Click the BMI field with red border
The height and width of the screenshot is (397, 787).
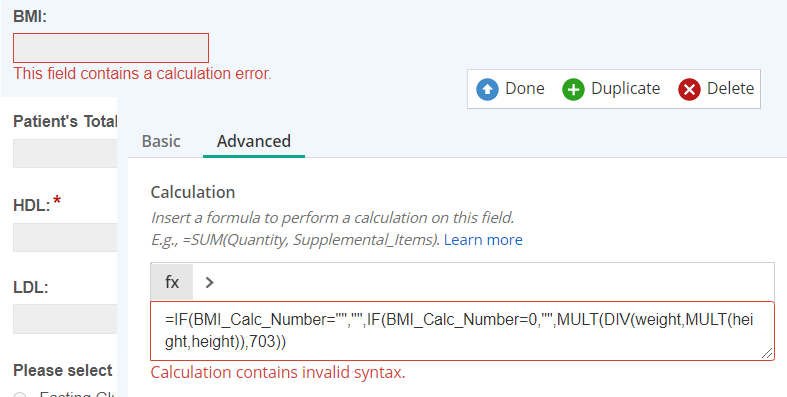(111, 48)
